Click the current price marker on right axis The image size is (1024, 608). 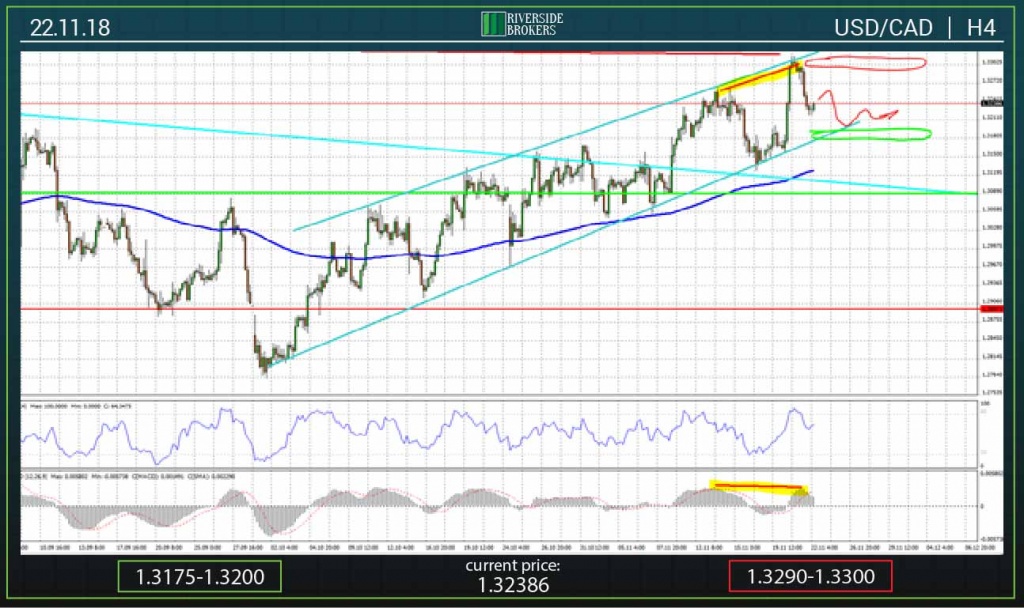click(991, 102)
